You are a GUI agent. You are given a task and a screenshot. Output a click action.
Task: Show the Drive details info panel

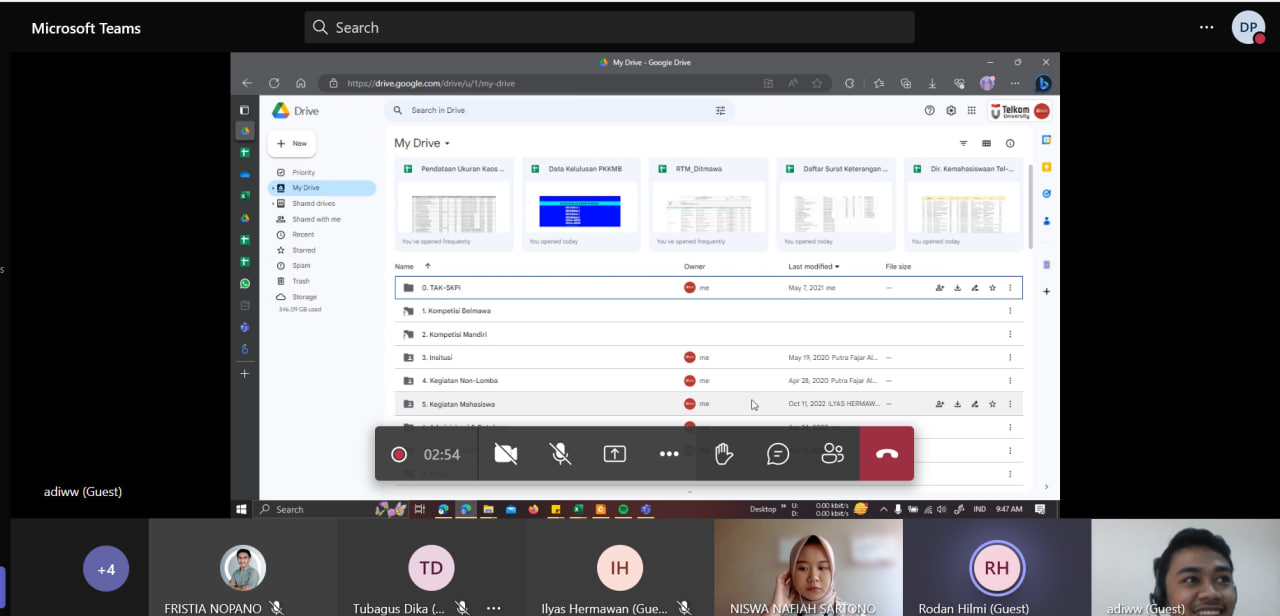[1010, 143]
